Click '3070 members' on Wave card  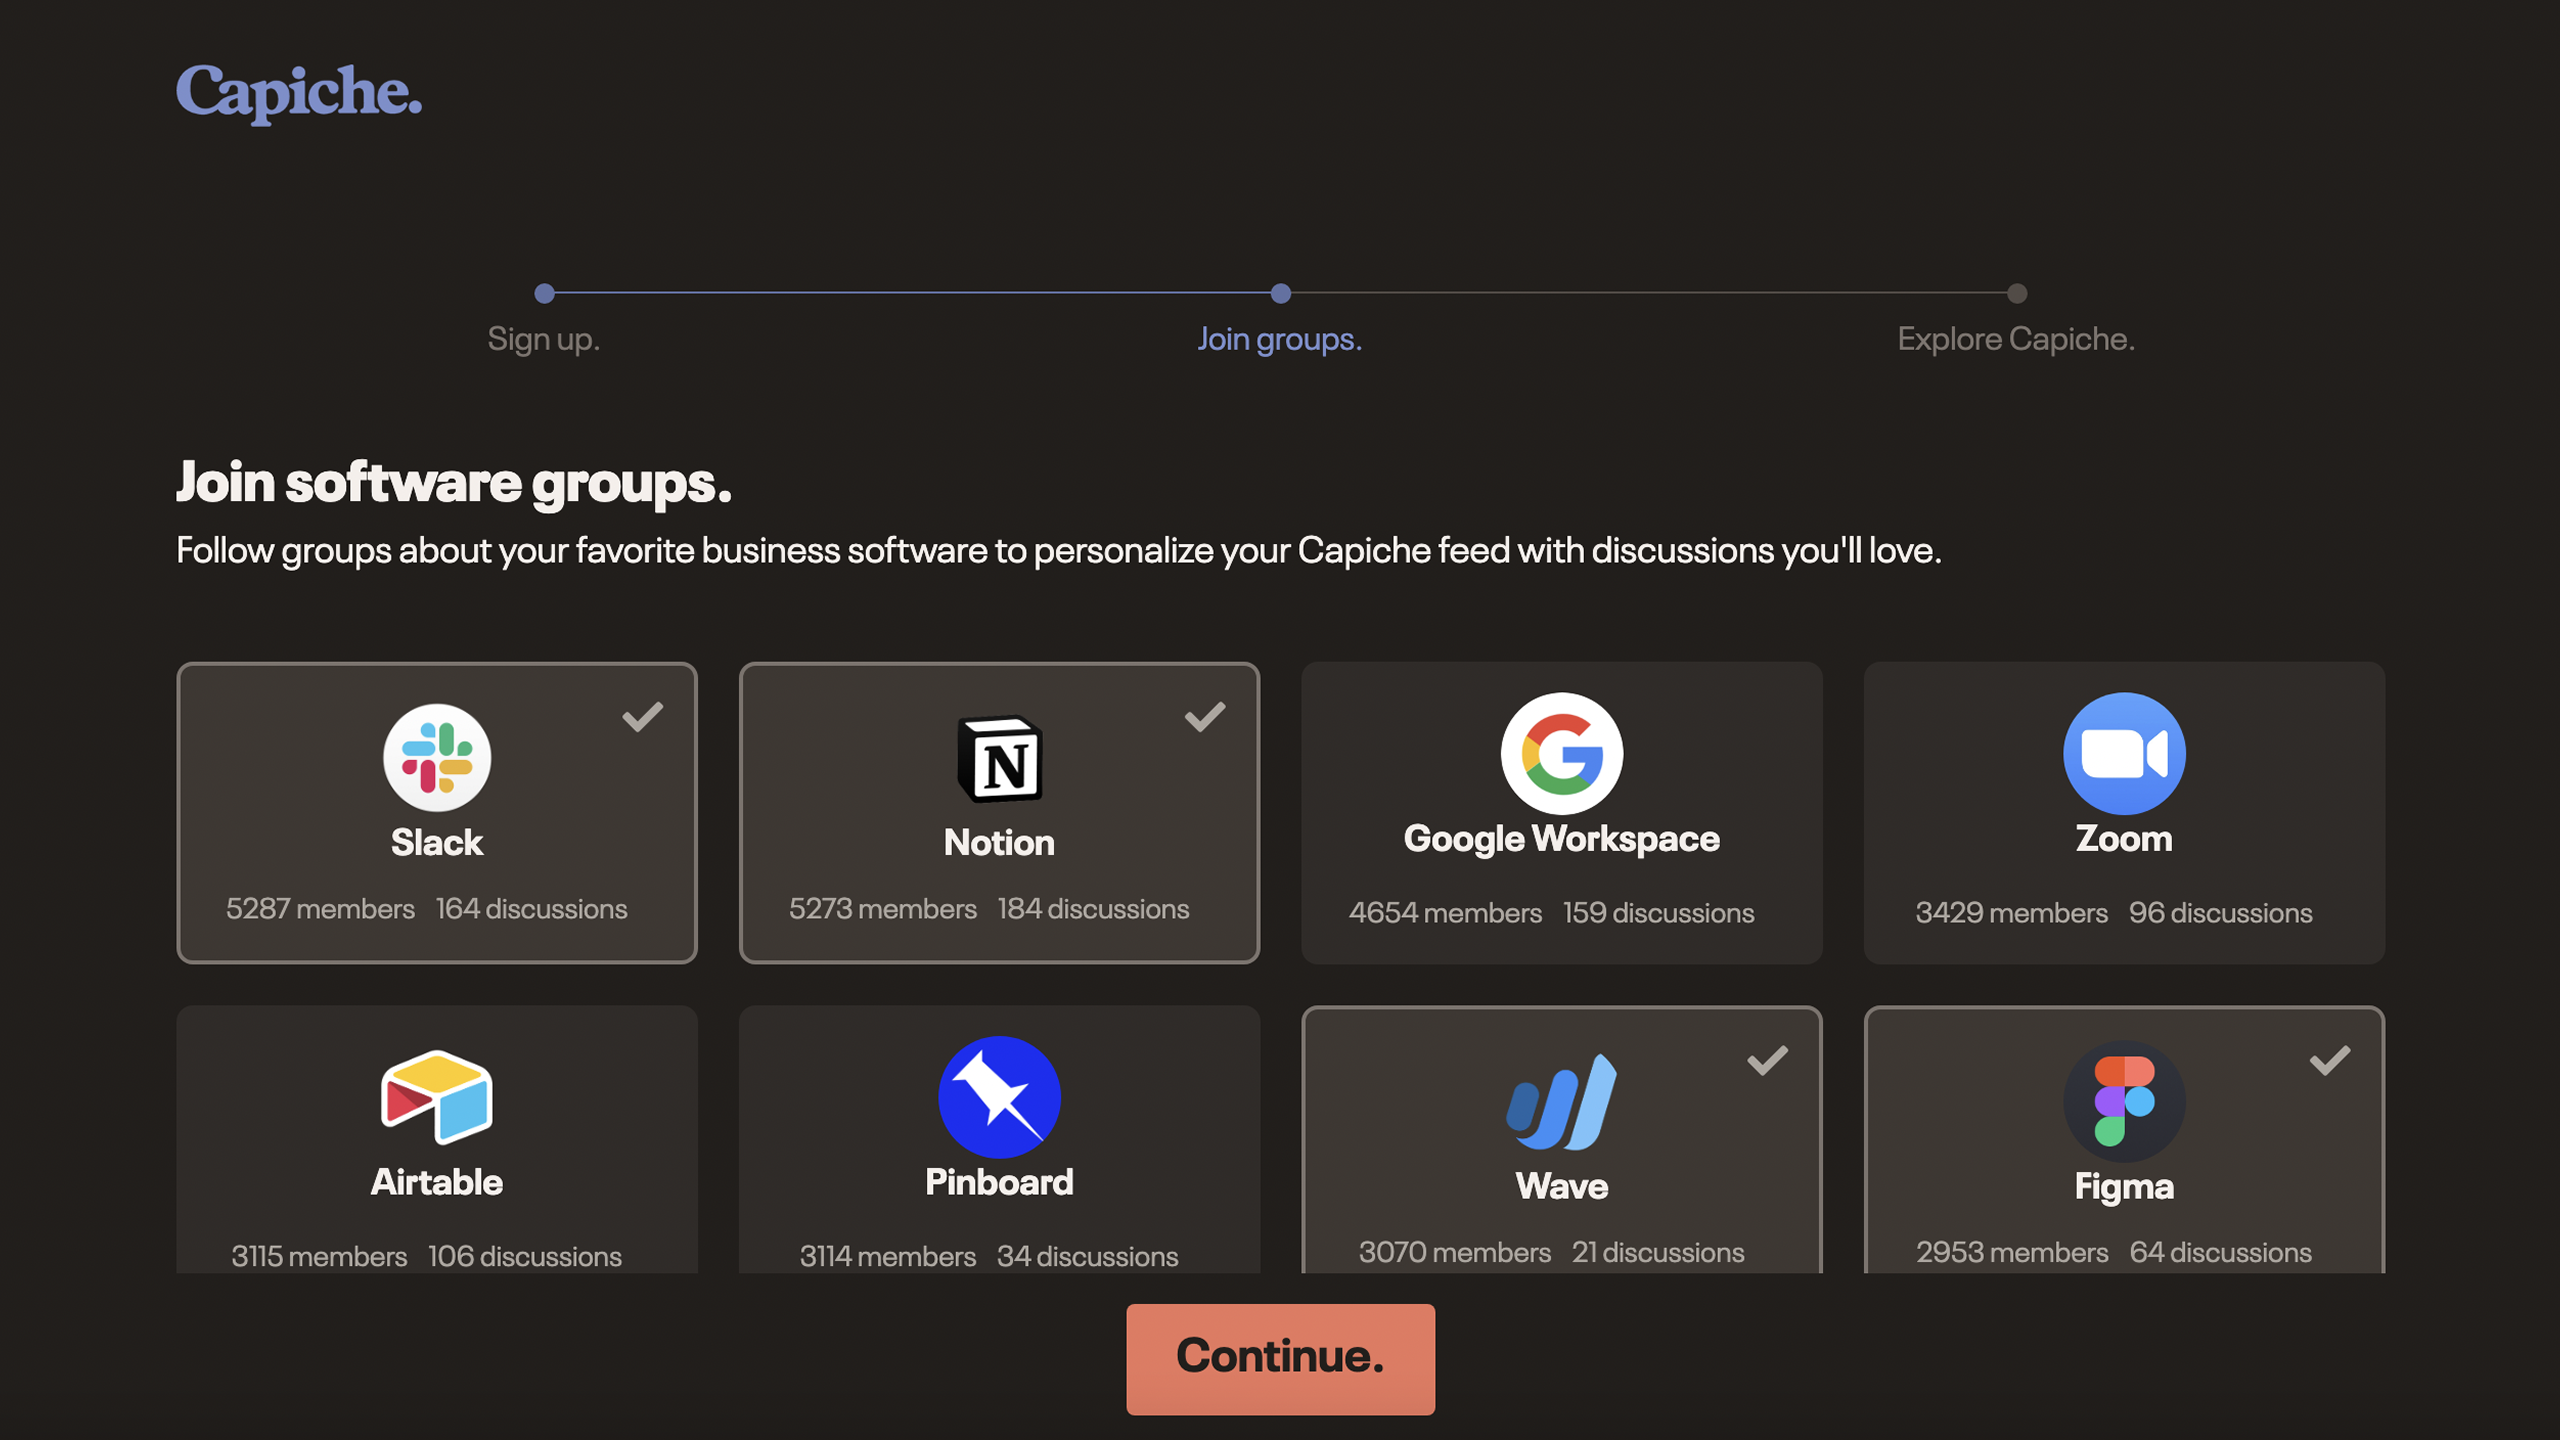1454,1252
